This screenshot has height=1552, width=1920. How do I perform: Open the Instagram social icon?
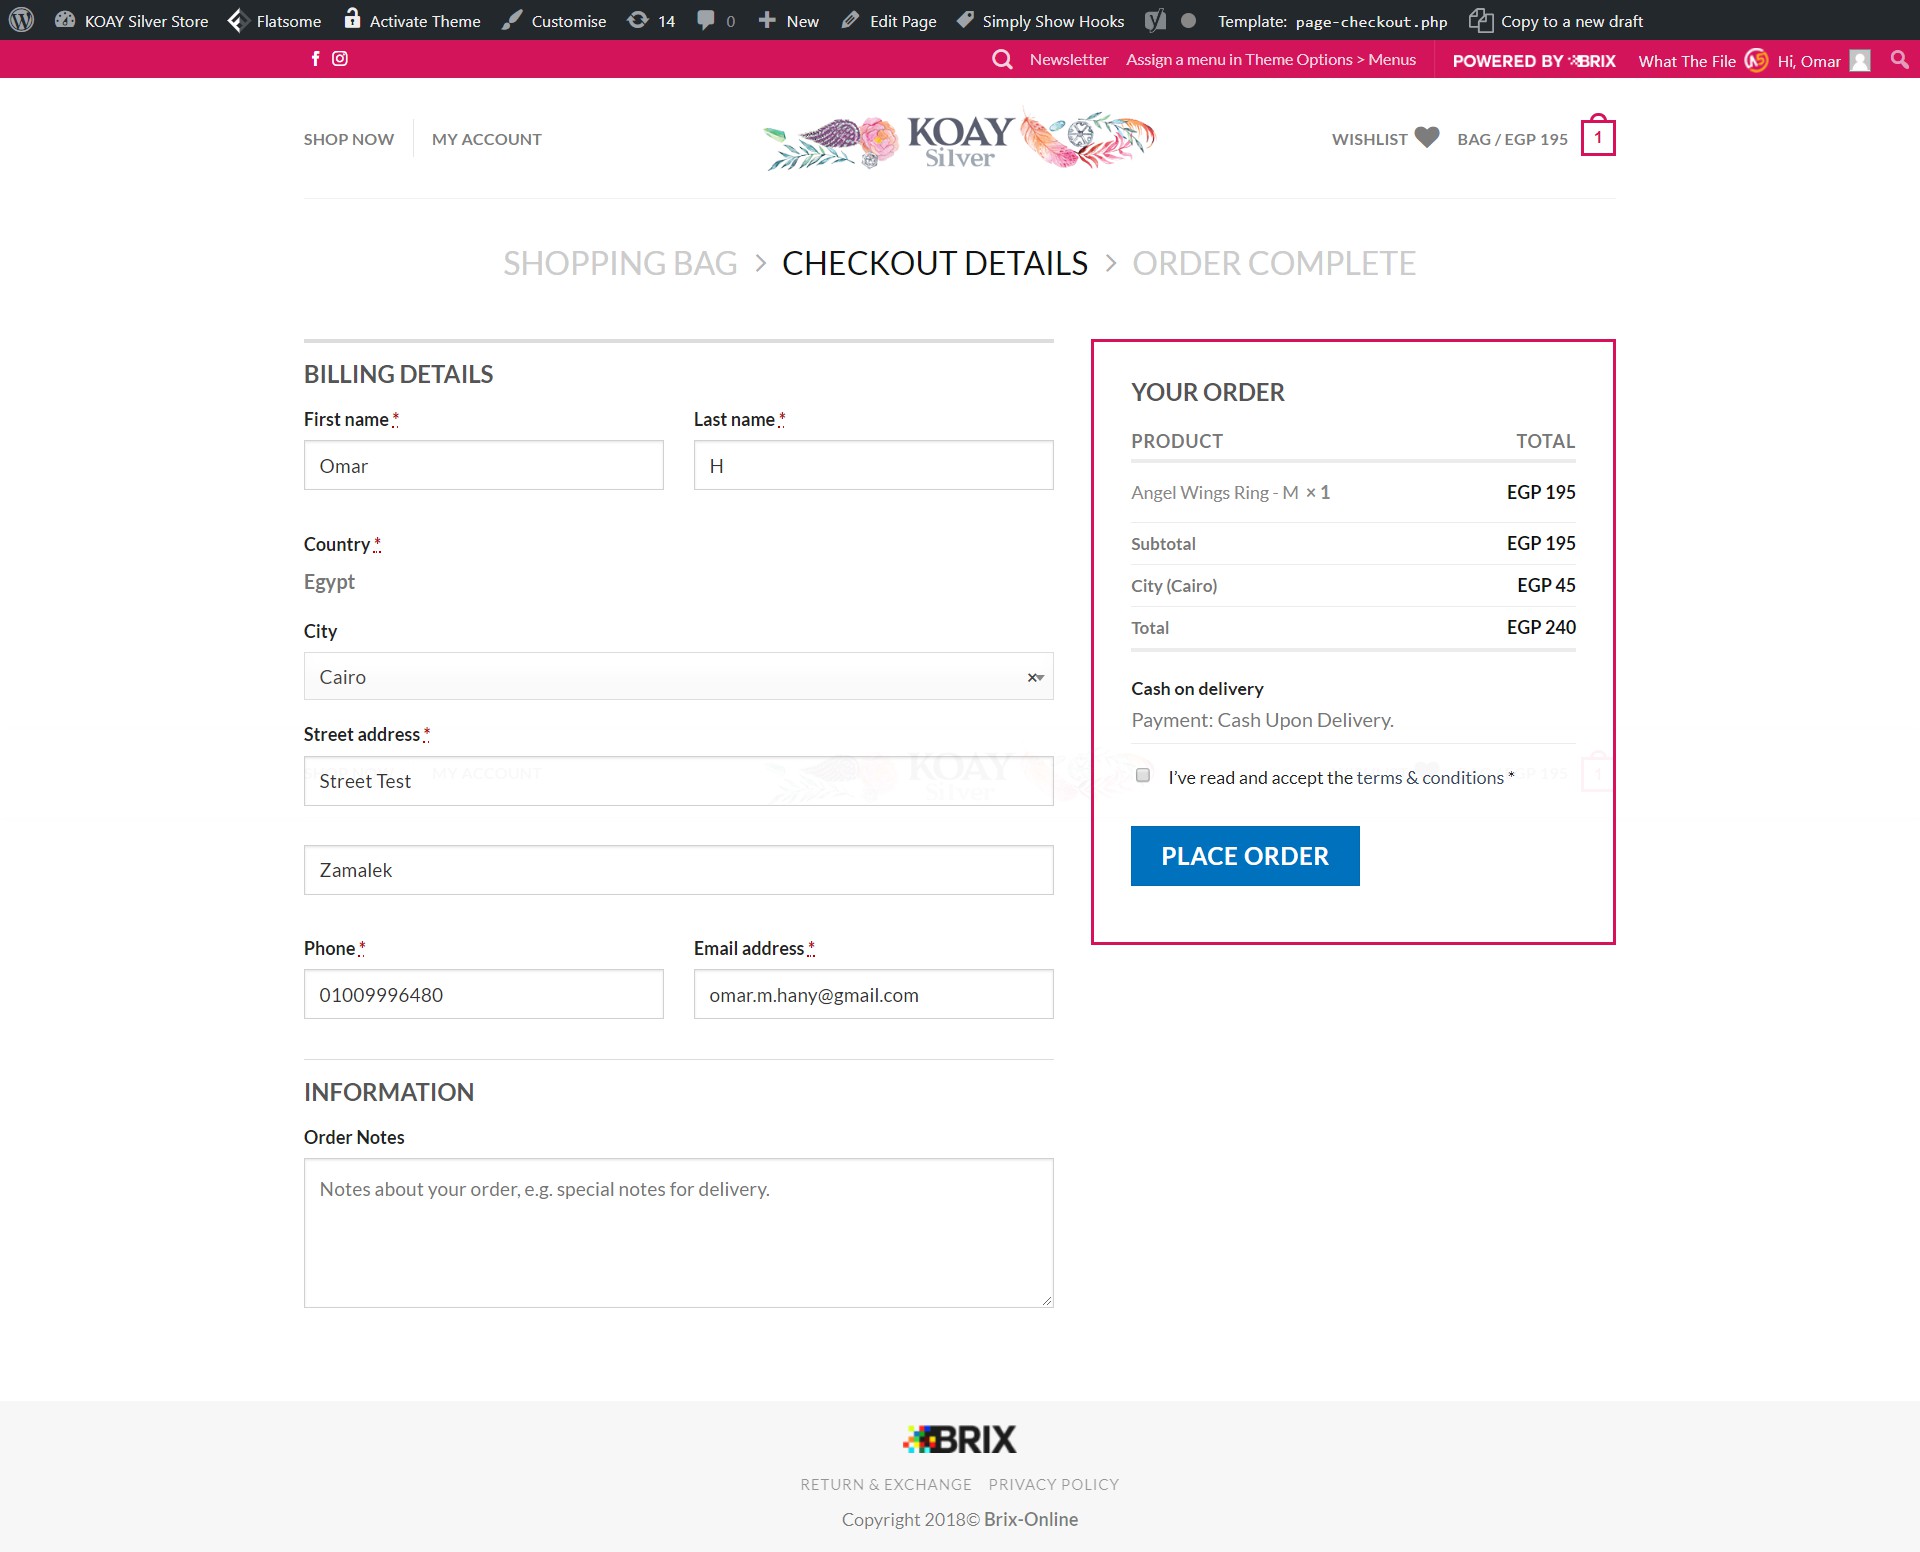click(340, 59)
